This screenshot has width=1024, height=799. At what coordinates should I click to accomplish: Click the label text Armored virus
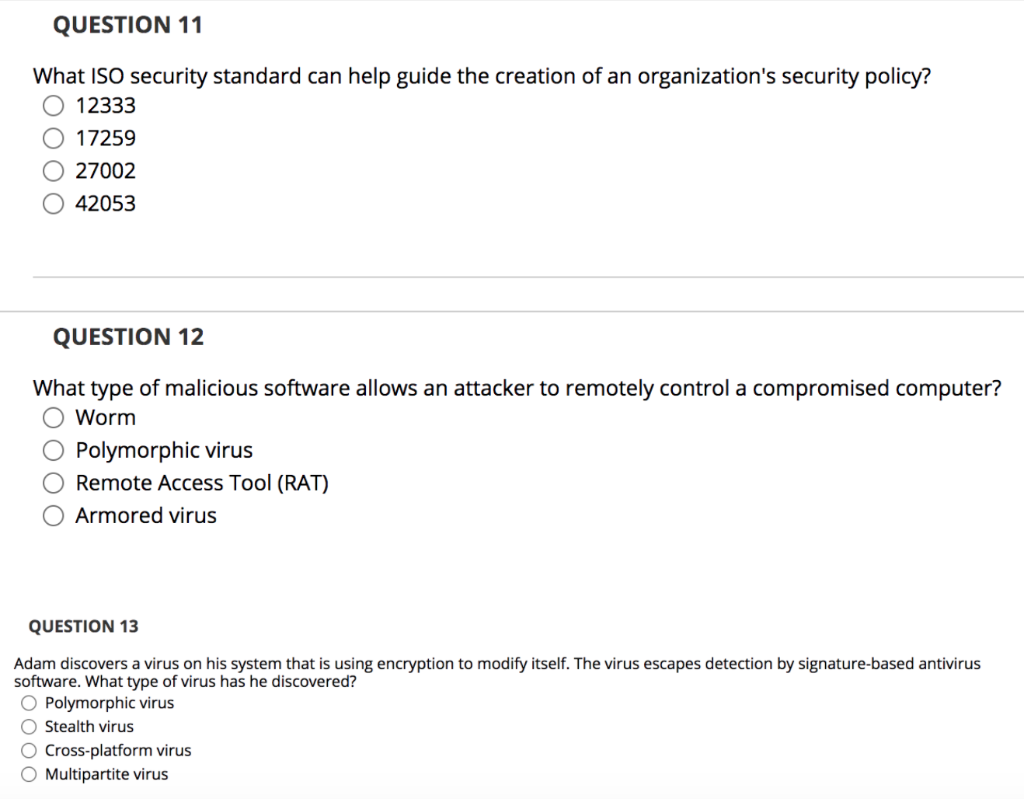coord(145,515)
